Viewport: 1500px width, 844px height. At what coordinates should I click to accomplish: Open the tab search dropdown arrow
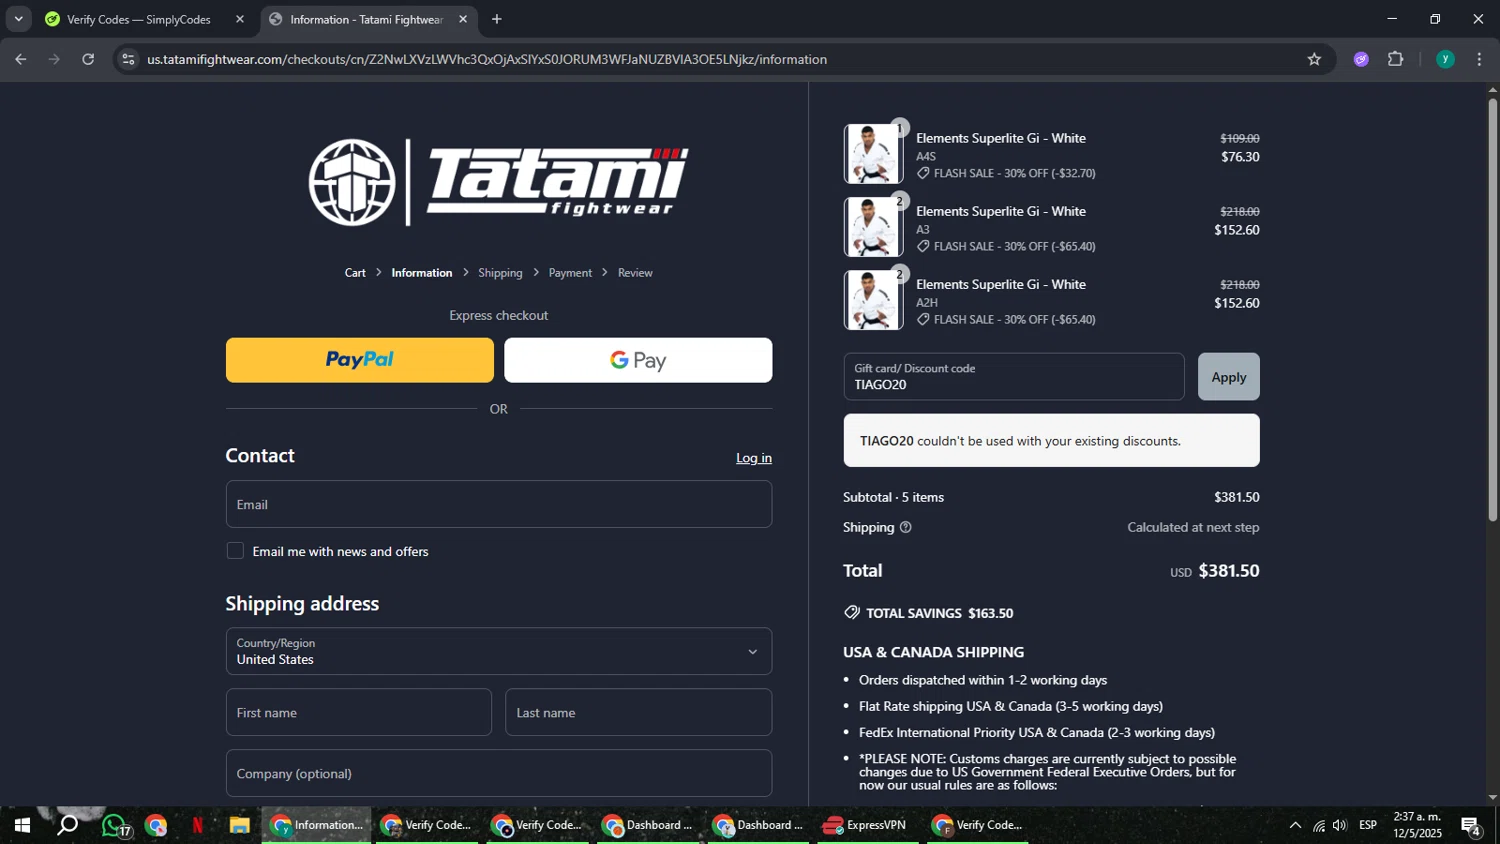(x=18, y=19)
